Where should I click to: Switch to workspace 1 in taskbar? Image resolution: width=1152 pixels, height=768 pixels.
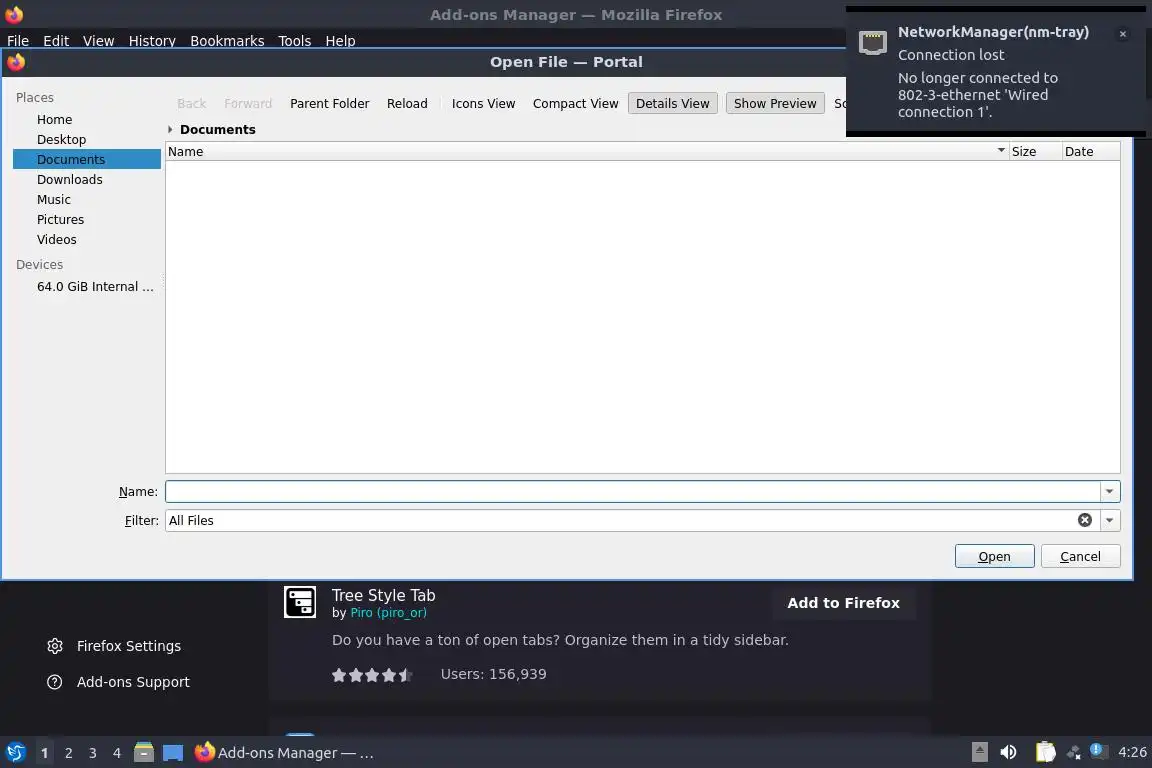[44, 753]
